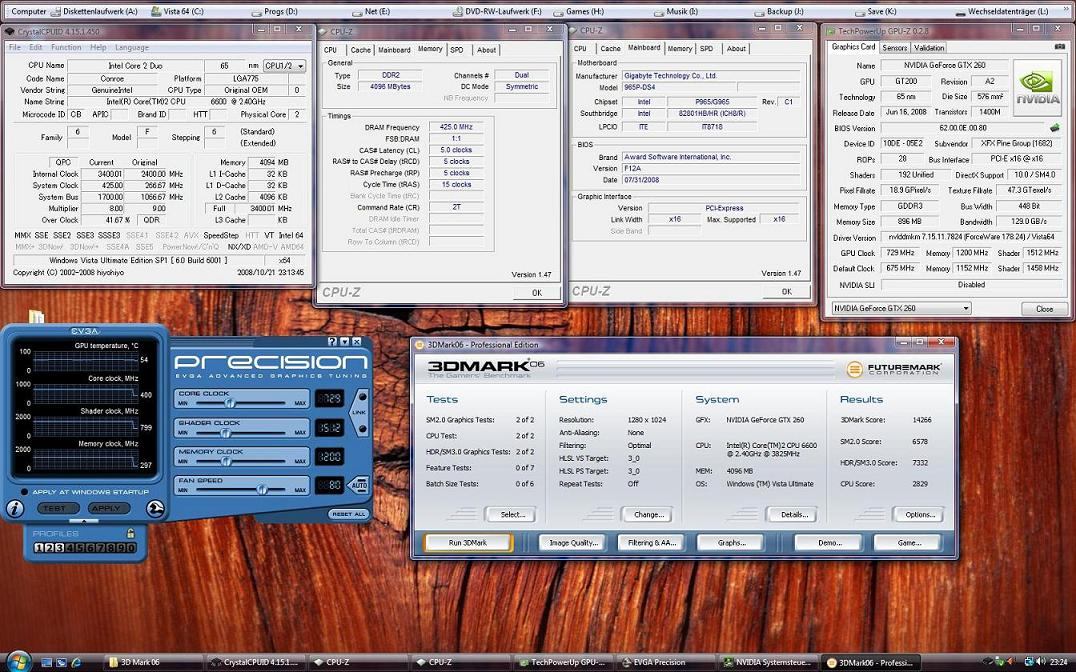Open the Language menu in CrystalCPUID
This screenshot has height=672, width=1076.
point(132,47)
